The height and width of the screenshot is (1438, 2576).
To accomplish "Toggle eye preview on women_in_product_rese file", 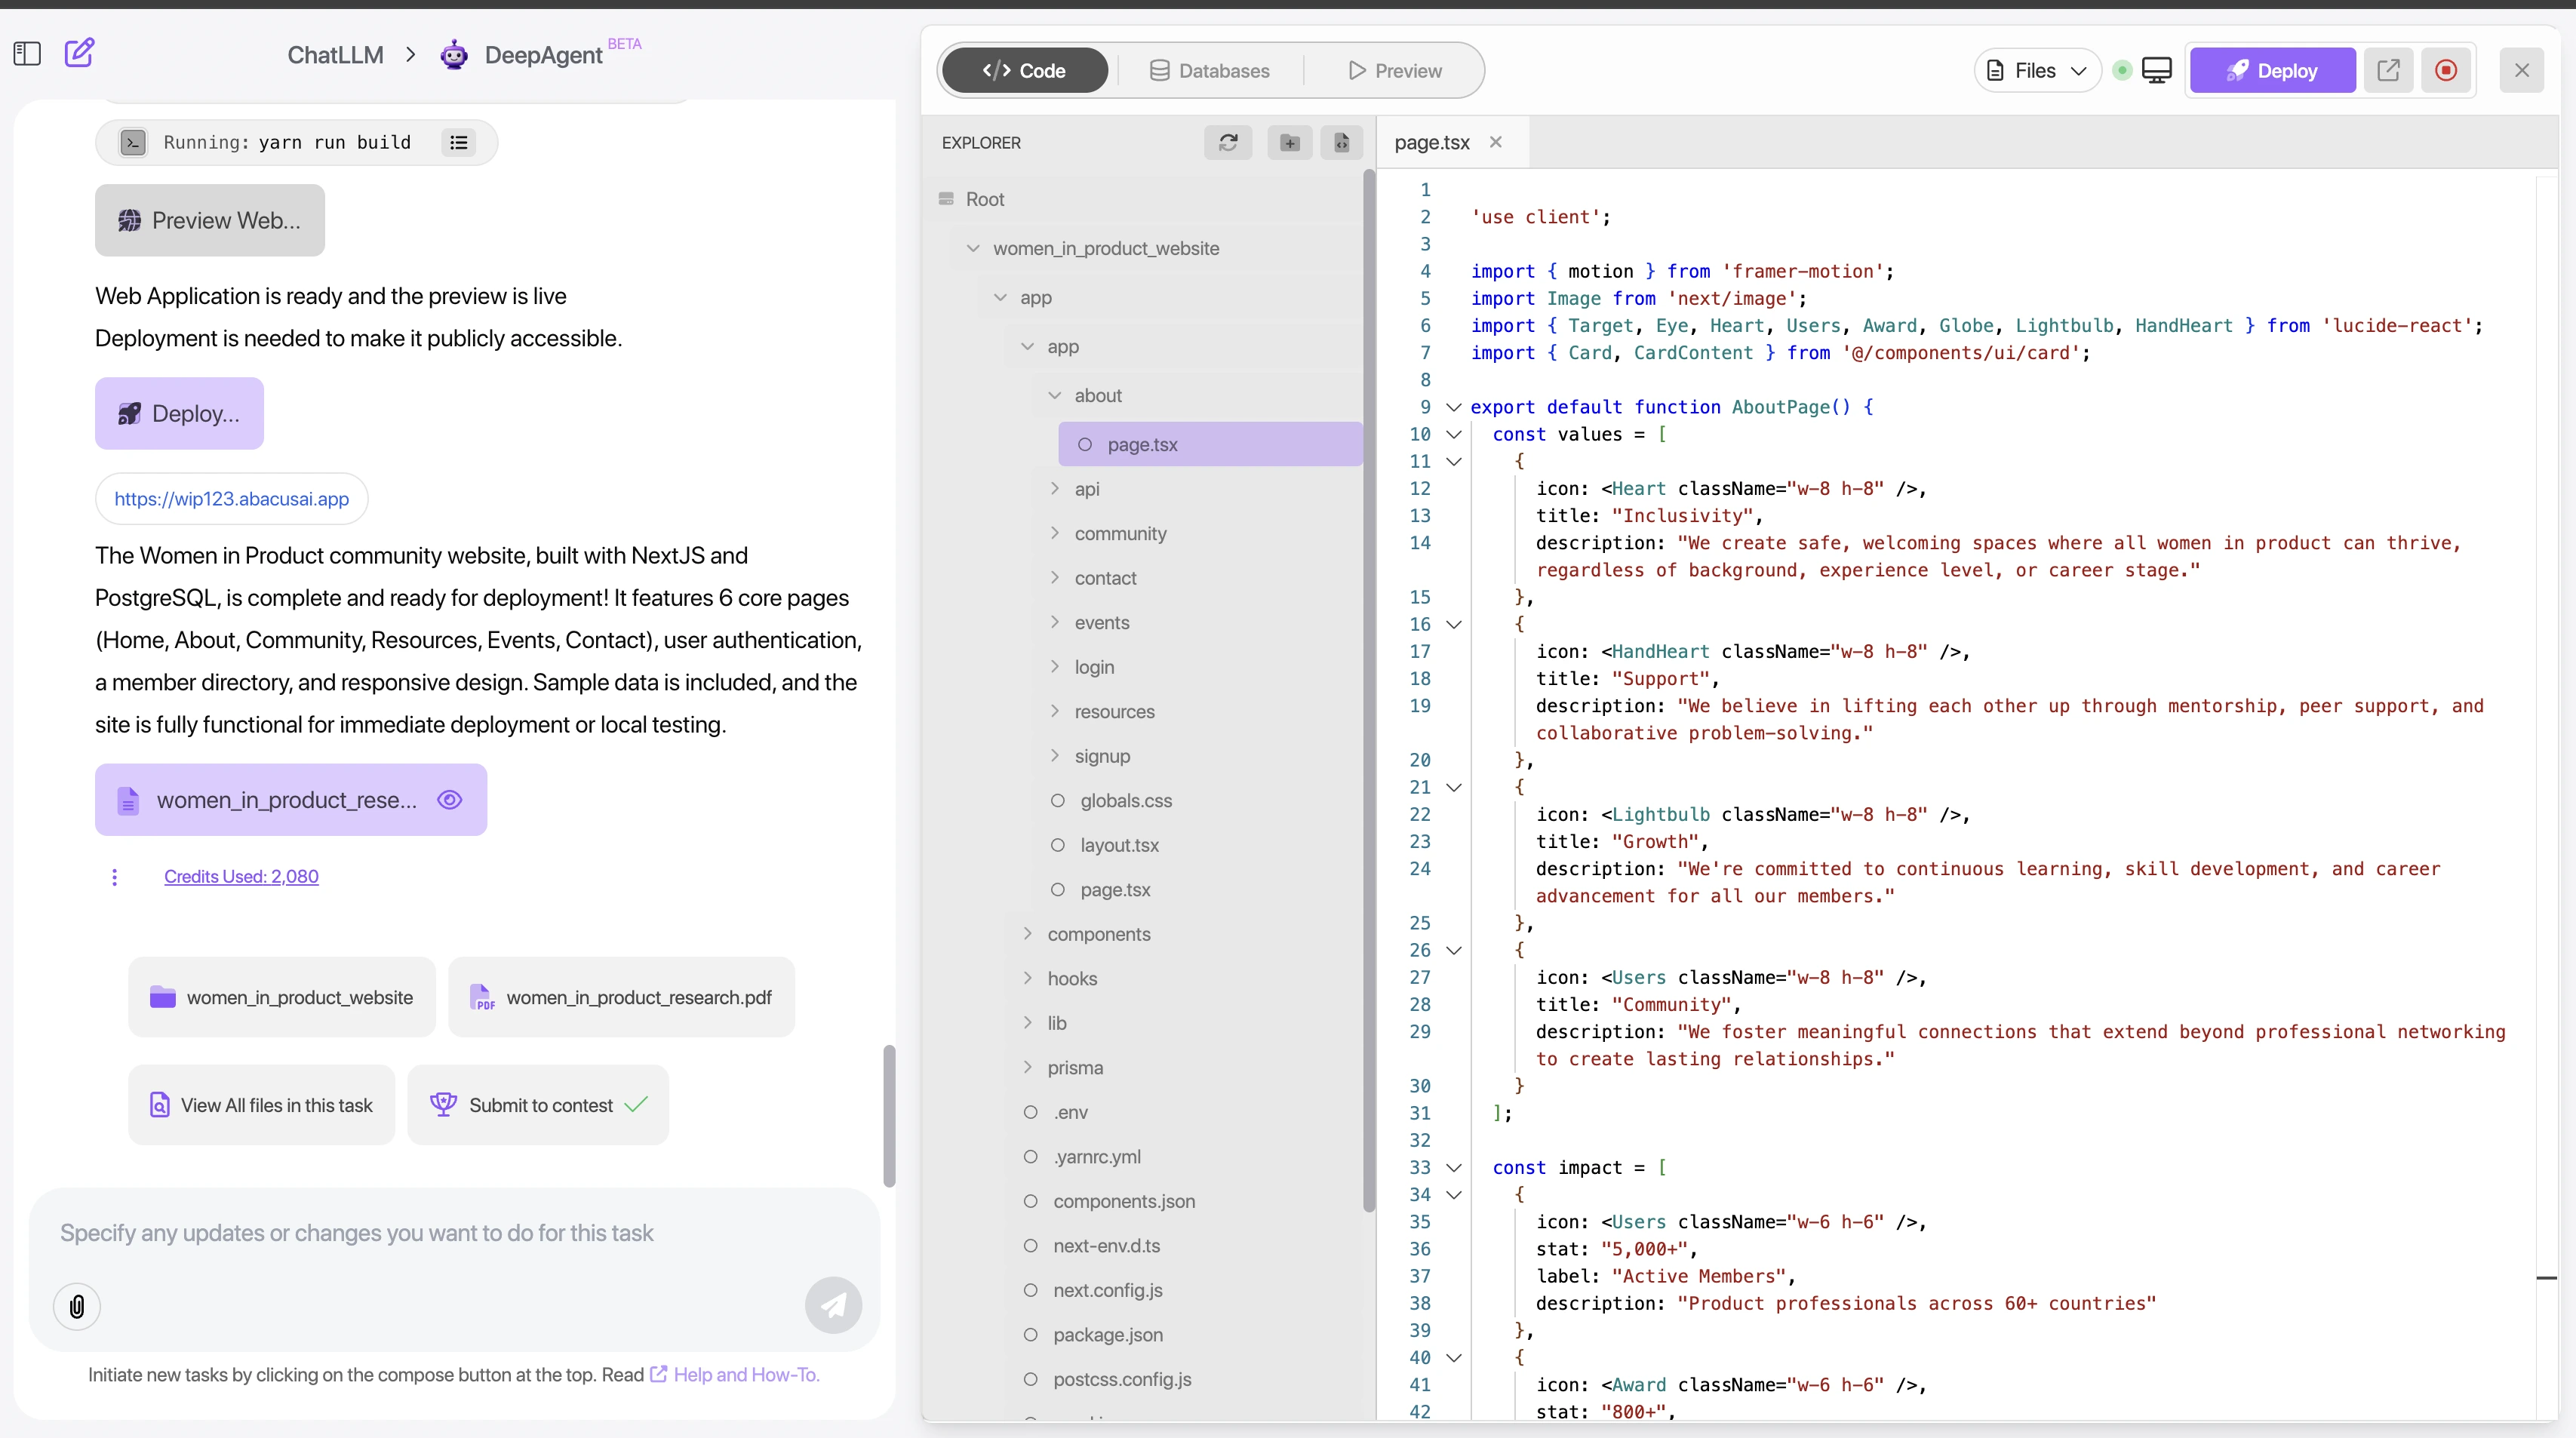I will pyautogui.click(x=450, y=800).
